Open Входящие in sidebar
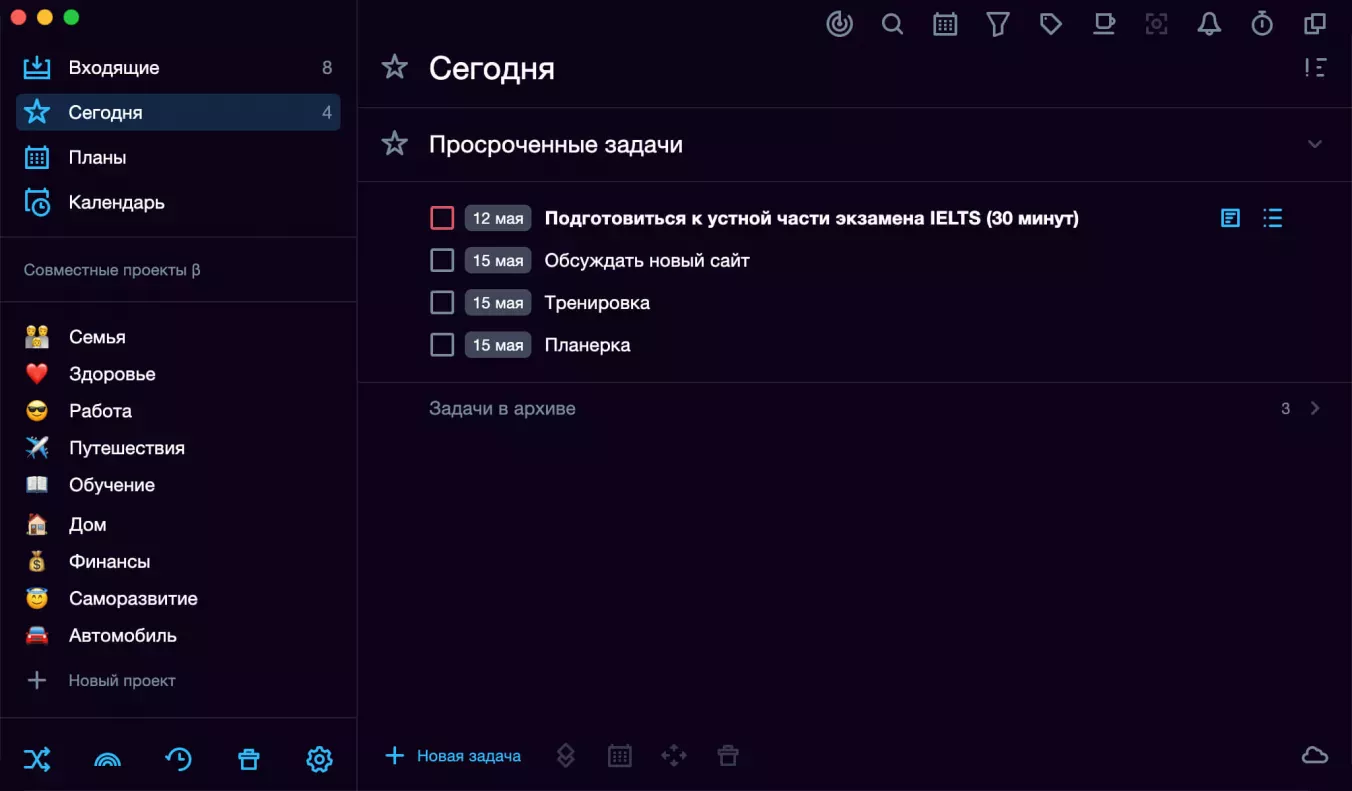Image resolution: width=1352 pixels, height=791 pixels. [178, 68]
